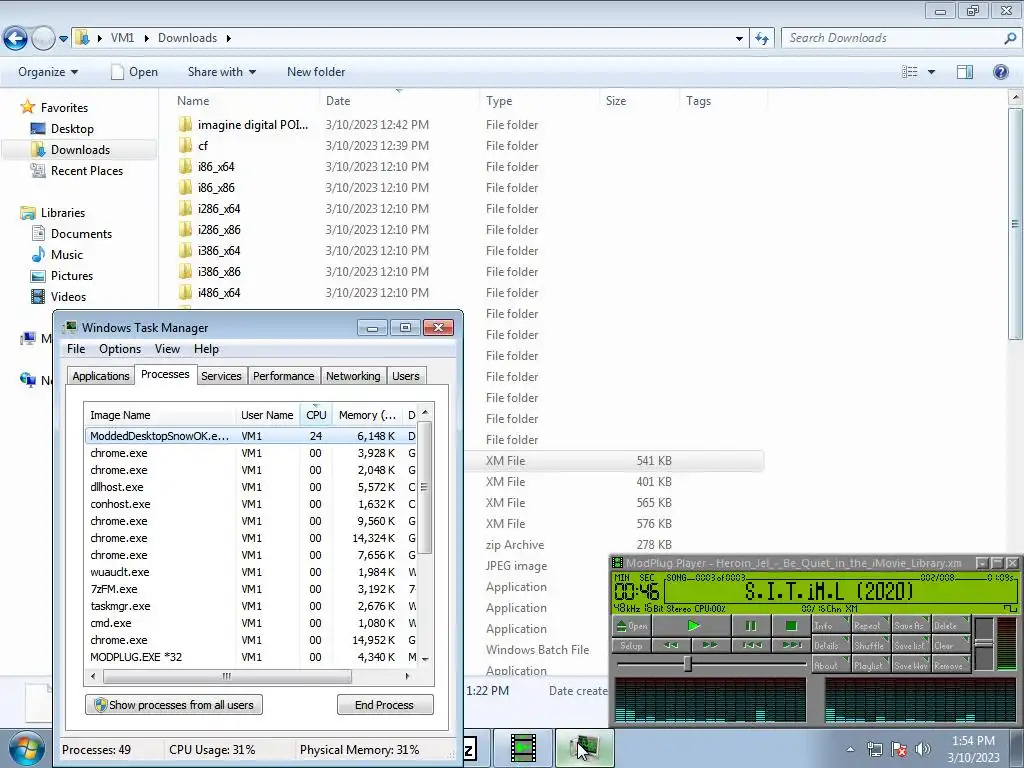Click the Task Manager title bar icon

[x=70, y=327]
